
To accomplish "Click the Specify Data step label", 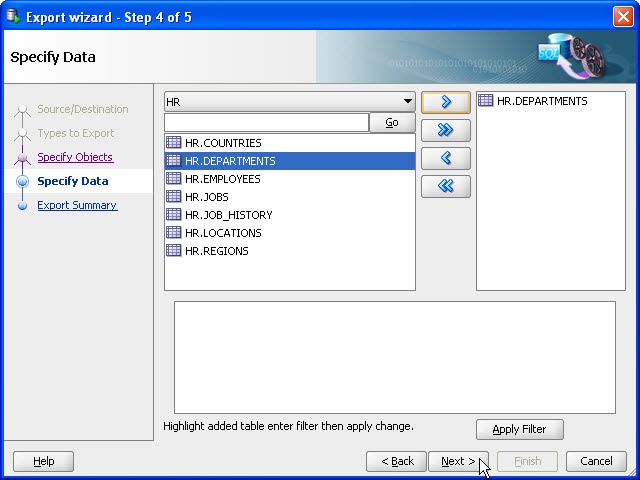I will pyautogui.click(x=73, y=181).
